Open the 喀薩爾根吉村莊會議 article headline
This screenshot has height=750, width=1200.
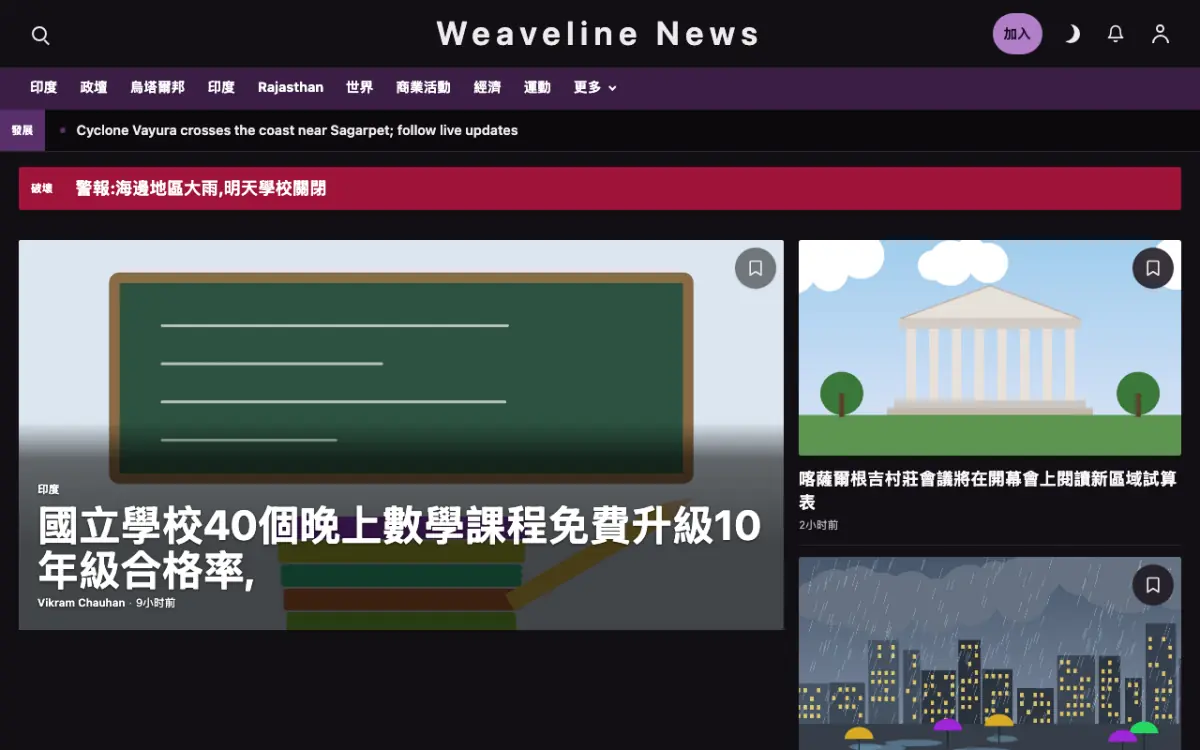pos(988,490)
